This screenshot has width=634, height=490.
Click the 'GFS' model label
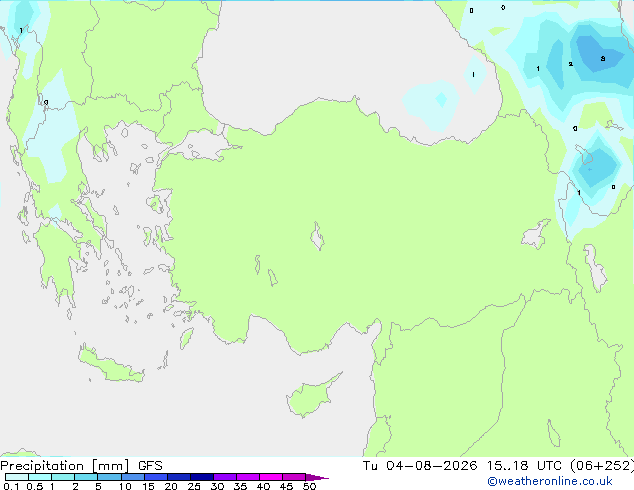[150, 466]
